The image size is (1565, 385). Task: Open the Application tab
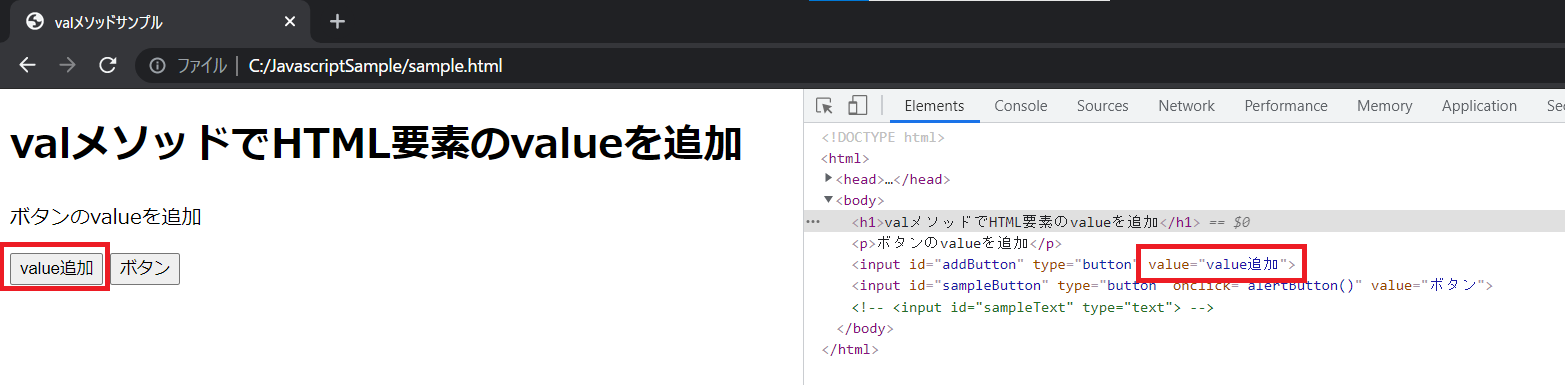pyautogui.click(x=1479, y=106)
